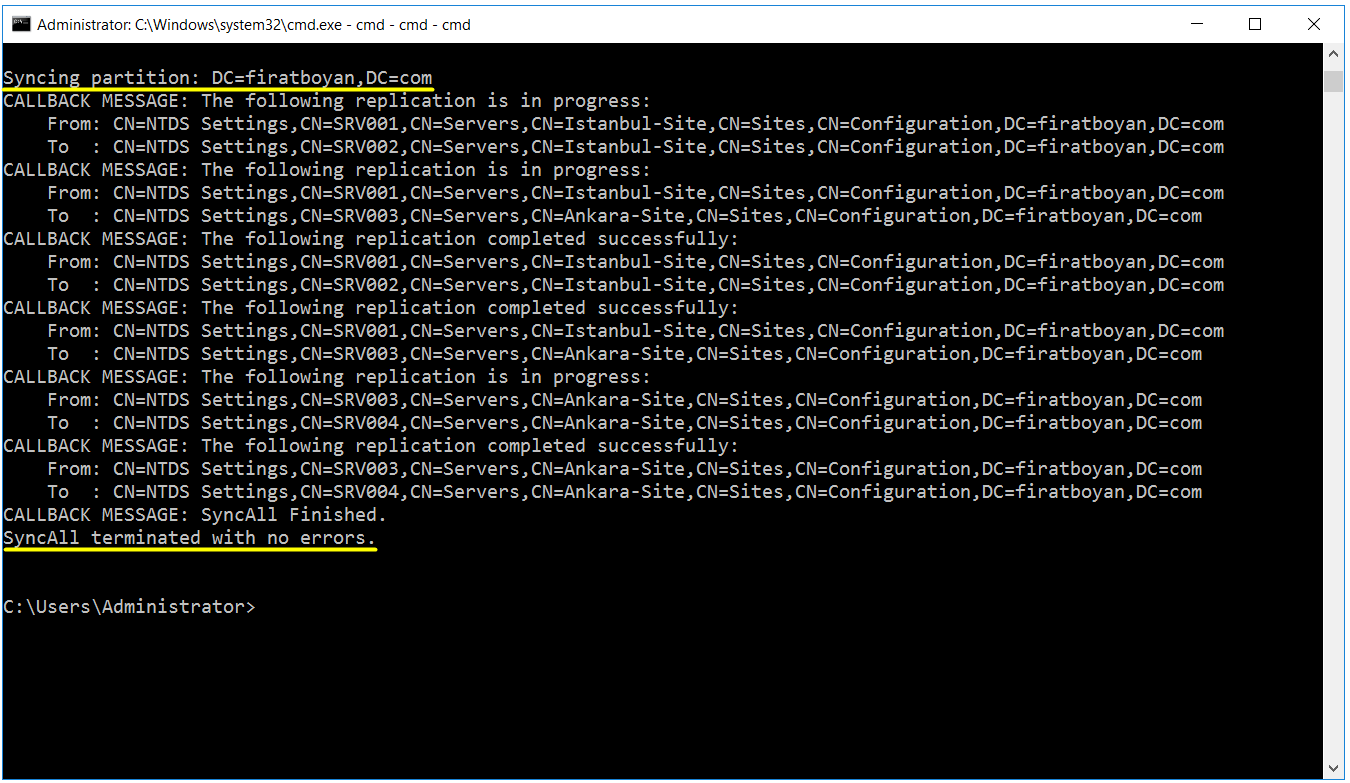The image size is (1350, 783).
Task: Click the 'C:\Users\Administrator>' prompt
Action: point(129,607)
